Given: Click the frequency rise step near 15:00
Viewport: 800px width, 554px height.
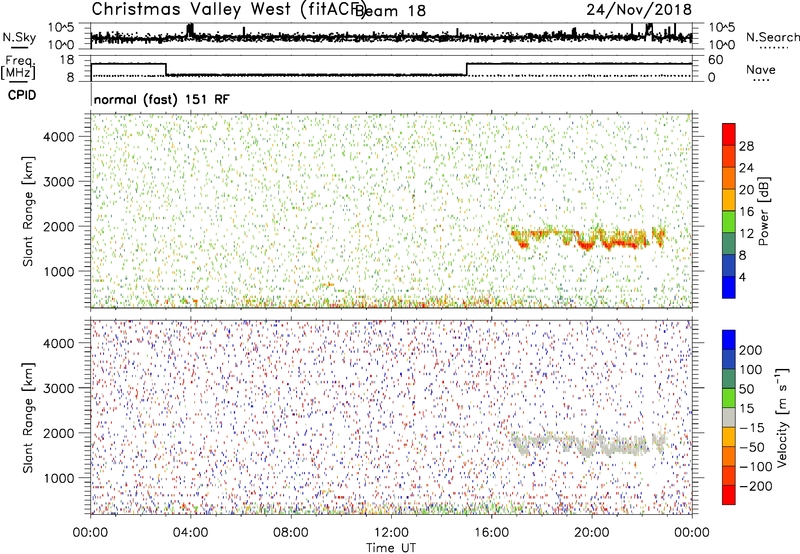Looking at the screenshot, I should (x=466, y=69).
